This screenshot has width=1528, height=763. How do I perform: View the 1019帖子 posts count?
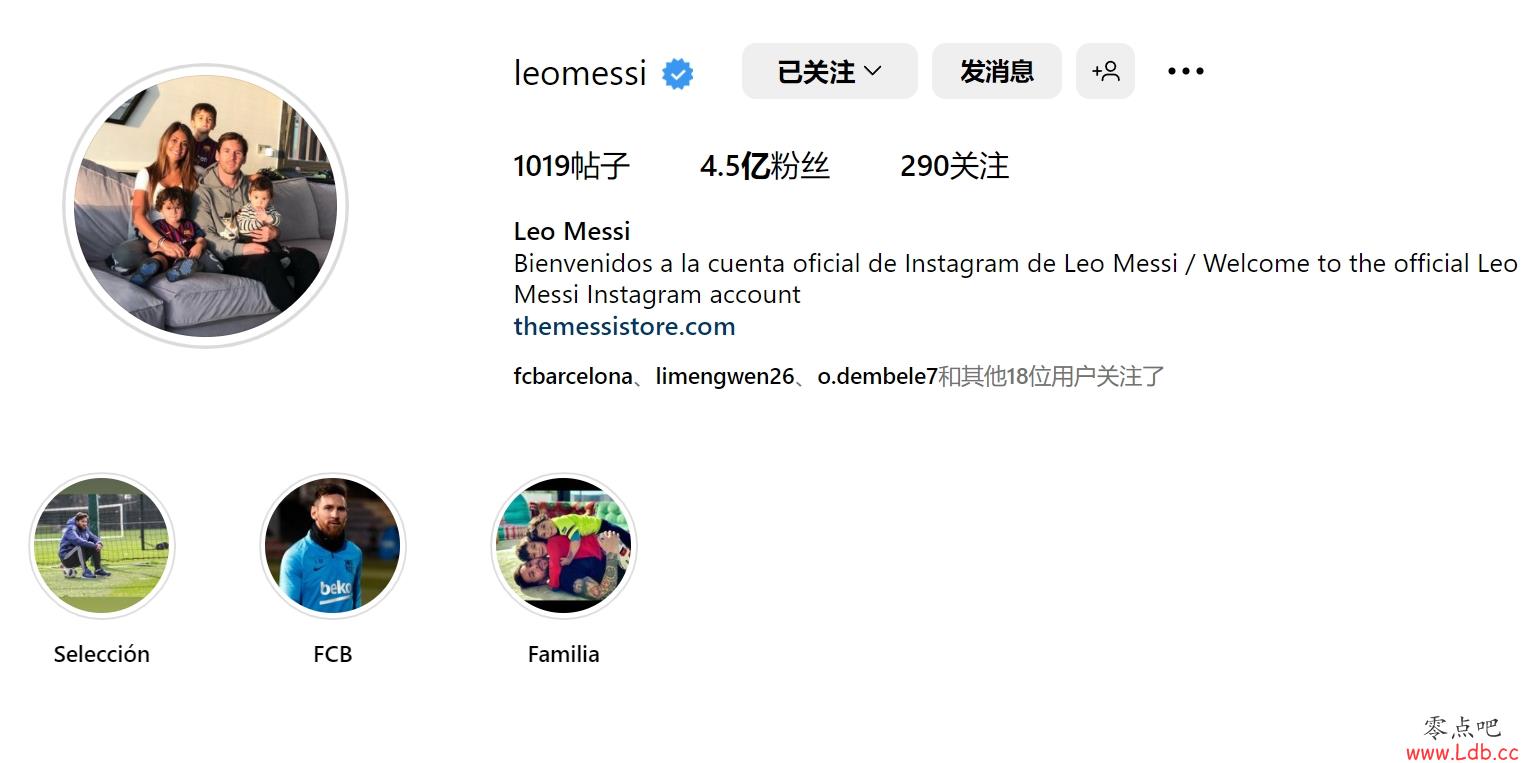point(572,166)
